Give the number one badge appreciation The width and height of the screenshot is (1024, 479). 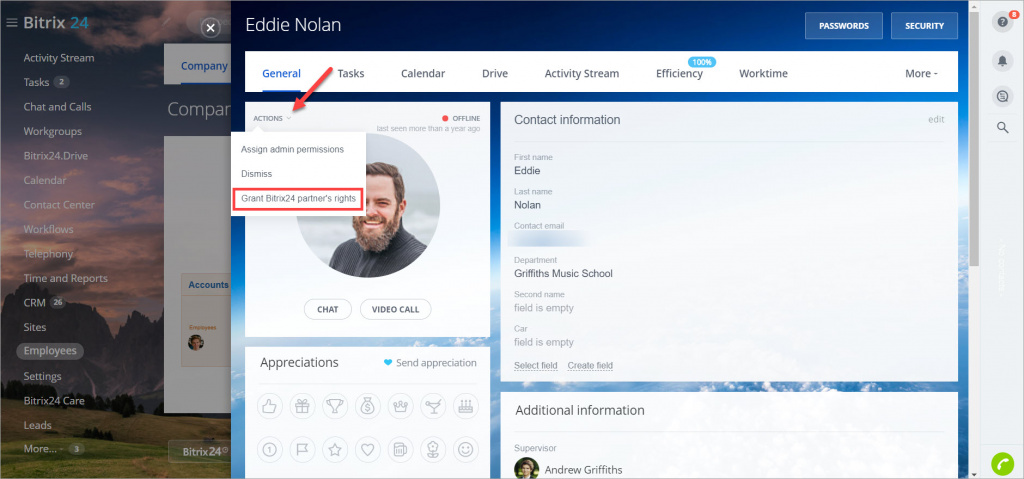269,449
